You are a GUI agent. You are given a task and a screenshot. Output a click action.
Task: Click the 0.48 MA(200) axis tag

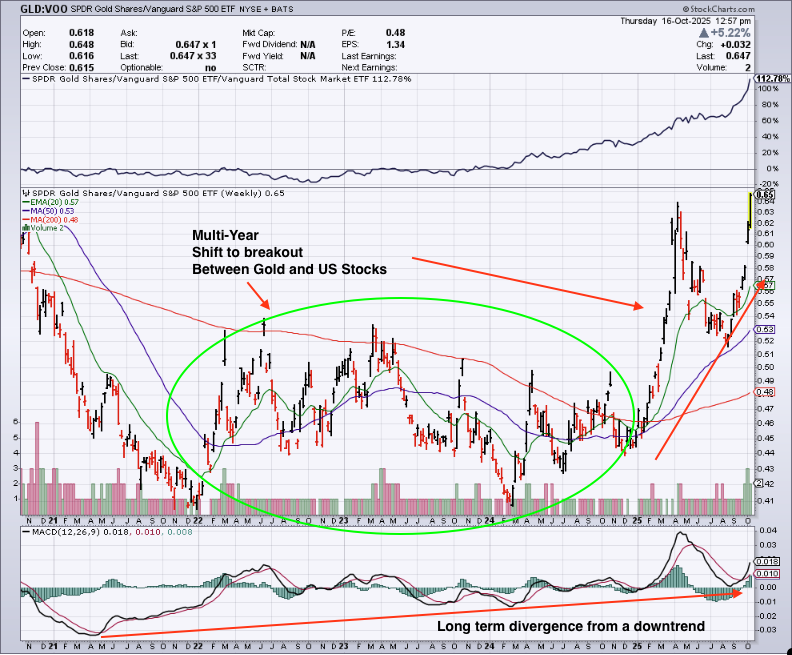(766, 392)
